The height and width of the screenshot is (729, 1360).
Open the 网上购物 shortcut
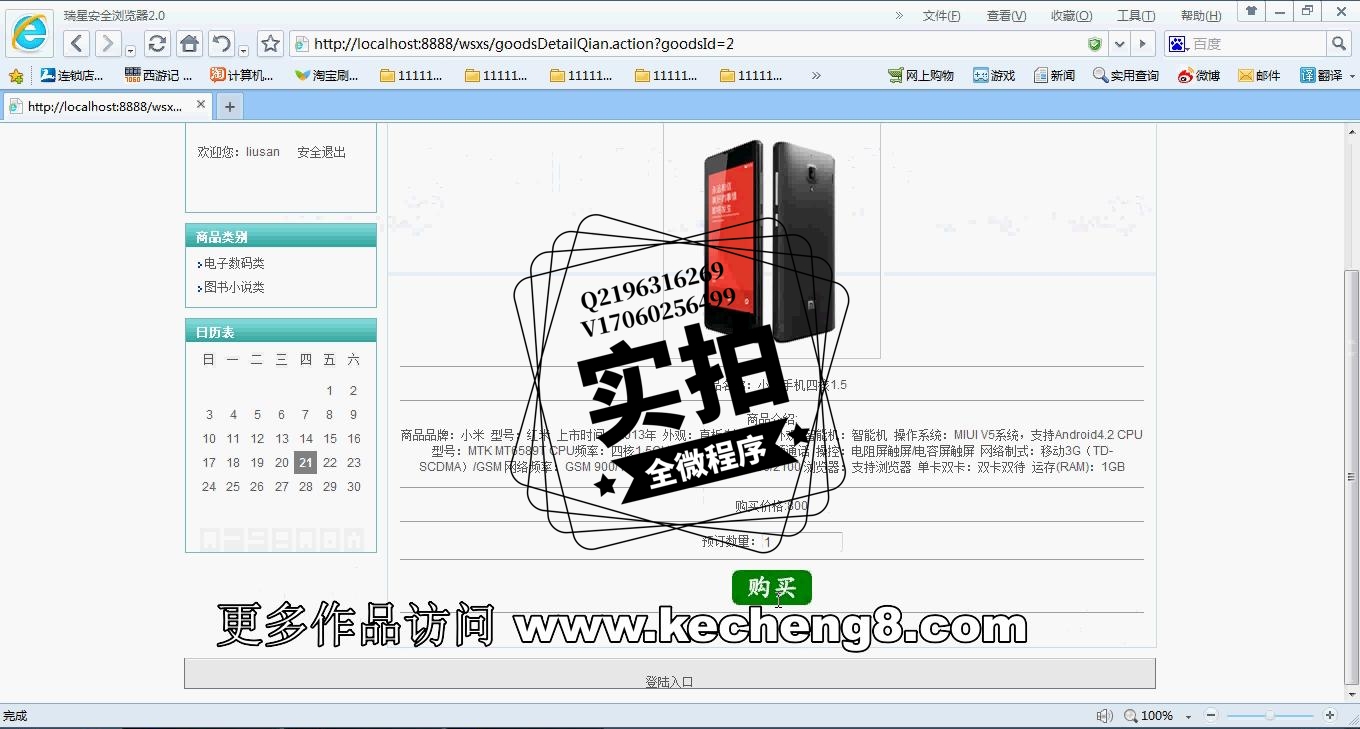(920, 75)
